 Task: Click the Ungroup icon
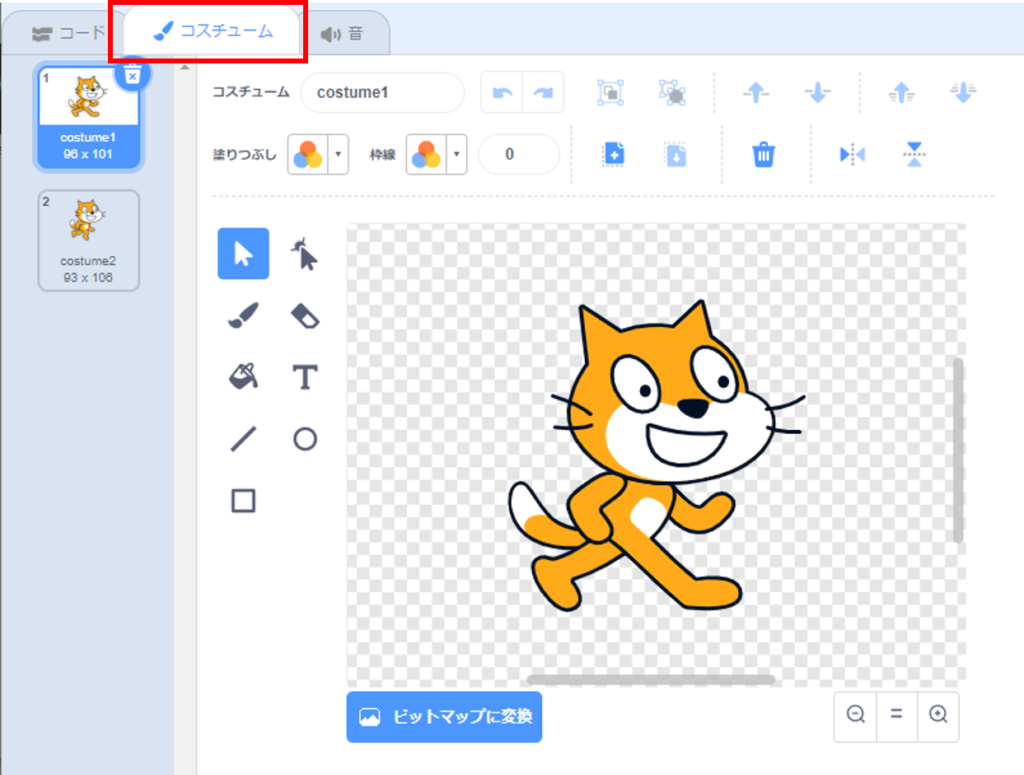pos(672,93)
